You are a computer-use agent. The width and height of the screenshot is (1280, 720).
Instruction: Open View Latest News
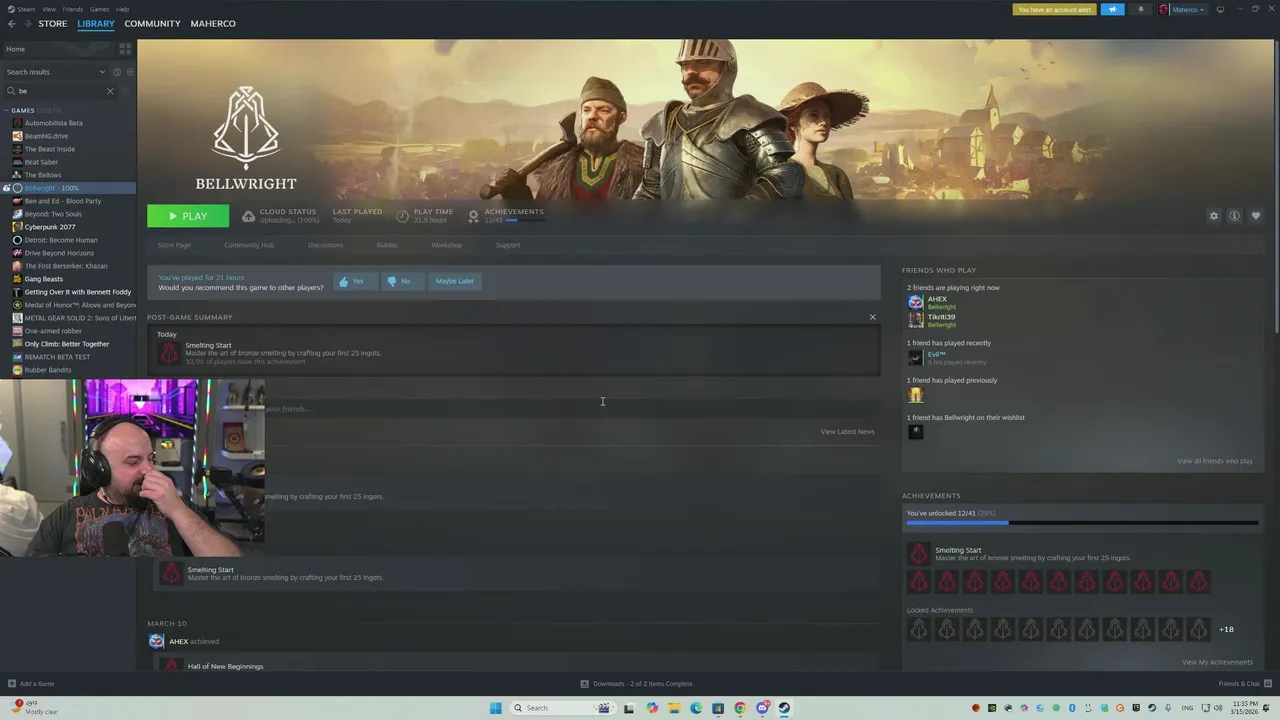click(x=847, y=432)
